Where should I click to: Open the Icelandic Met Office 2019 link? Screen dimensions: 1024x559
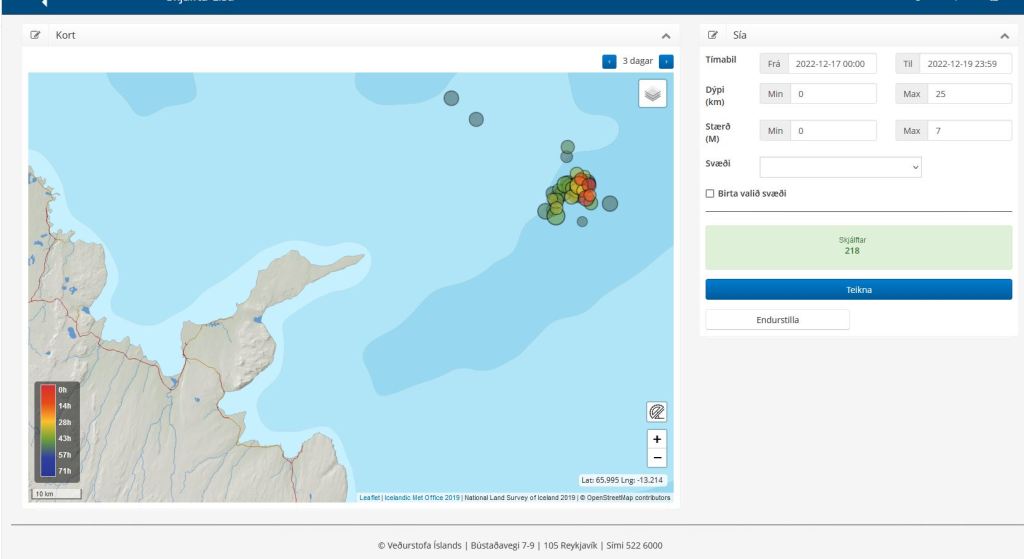tap(422, 497)
